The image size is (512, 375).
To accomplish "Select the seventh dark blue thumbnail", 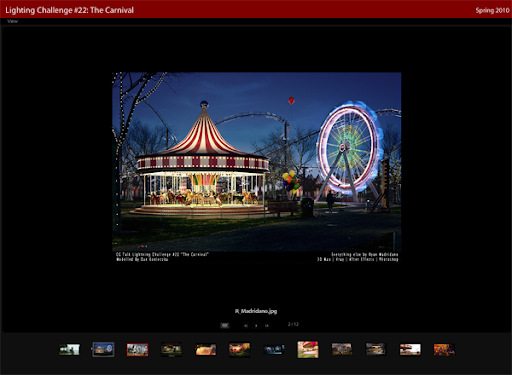I will (x=274, y=350).
